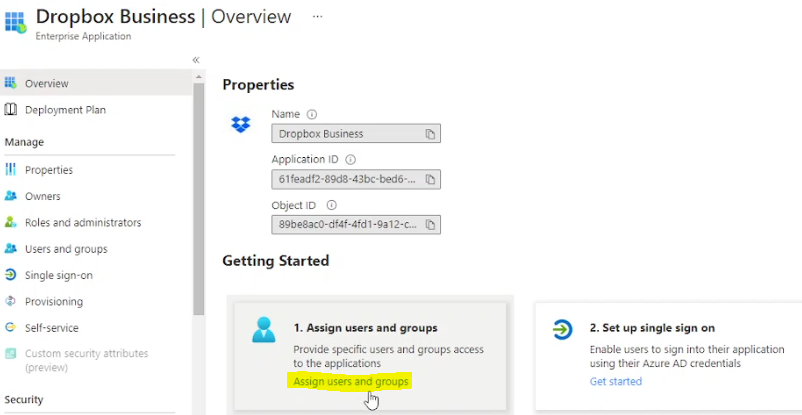Click the Owners people icon
This screenshot has height=415, width=802.
(10, 196)
